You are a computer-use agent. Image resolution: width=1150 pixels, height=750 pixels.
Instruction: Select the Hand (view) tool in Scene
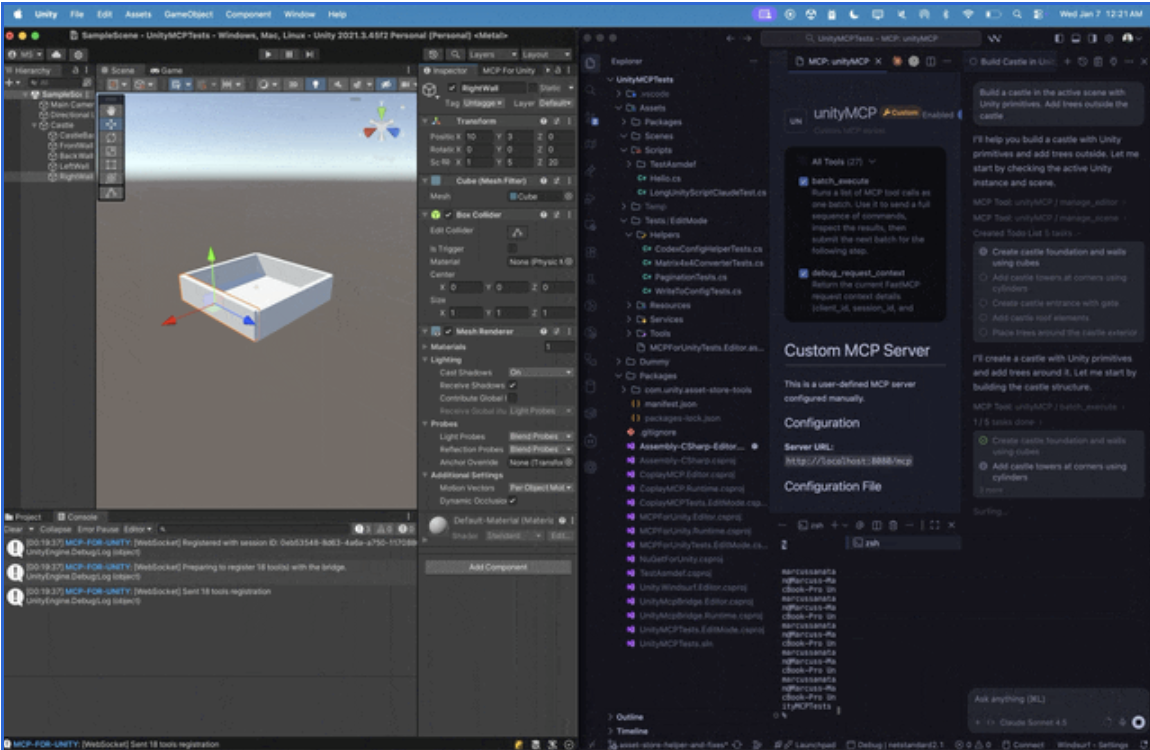111,111
